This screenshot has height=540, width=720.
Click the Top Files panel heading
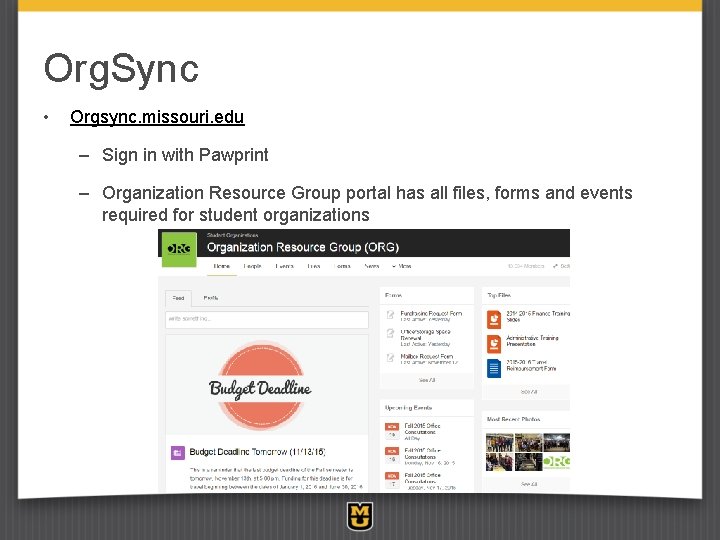(x=499, y=295)
